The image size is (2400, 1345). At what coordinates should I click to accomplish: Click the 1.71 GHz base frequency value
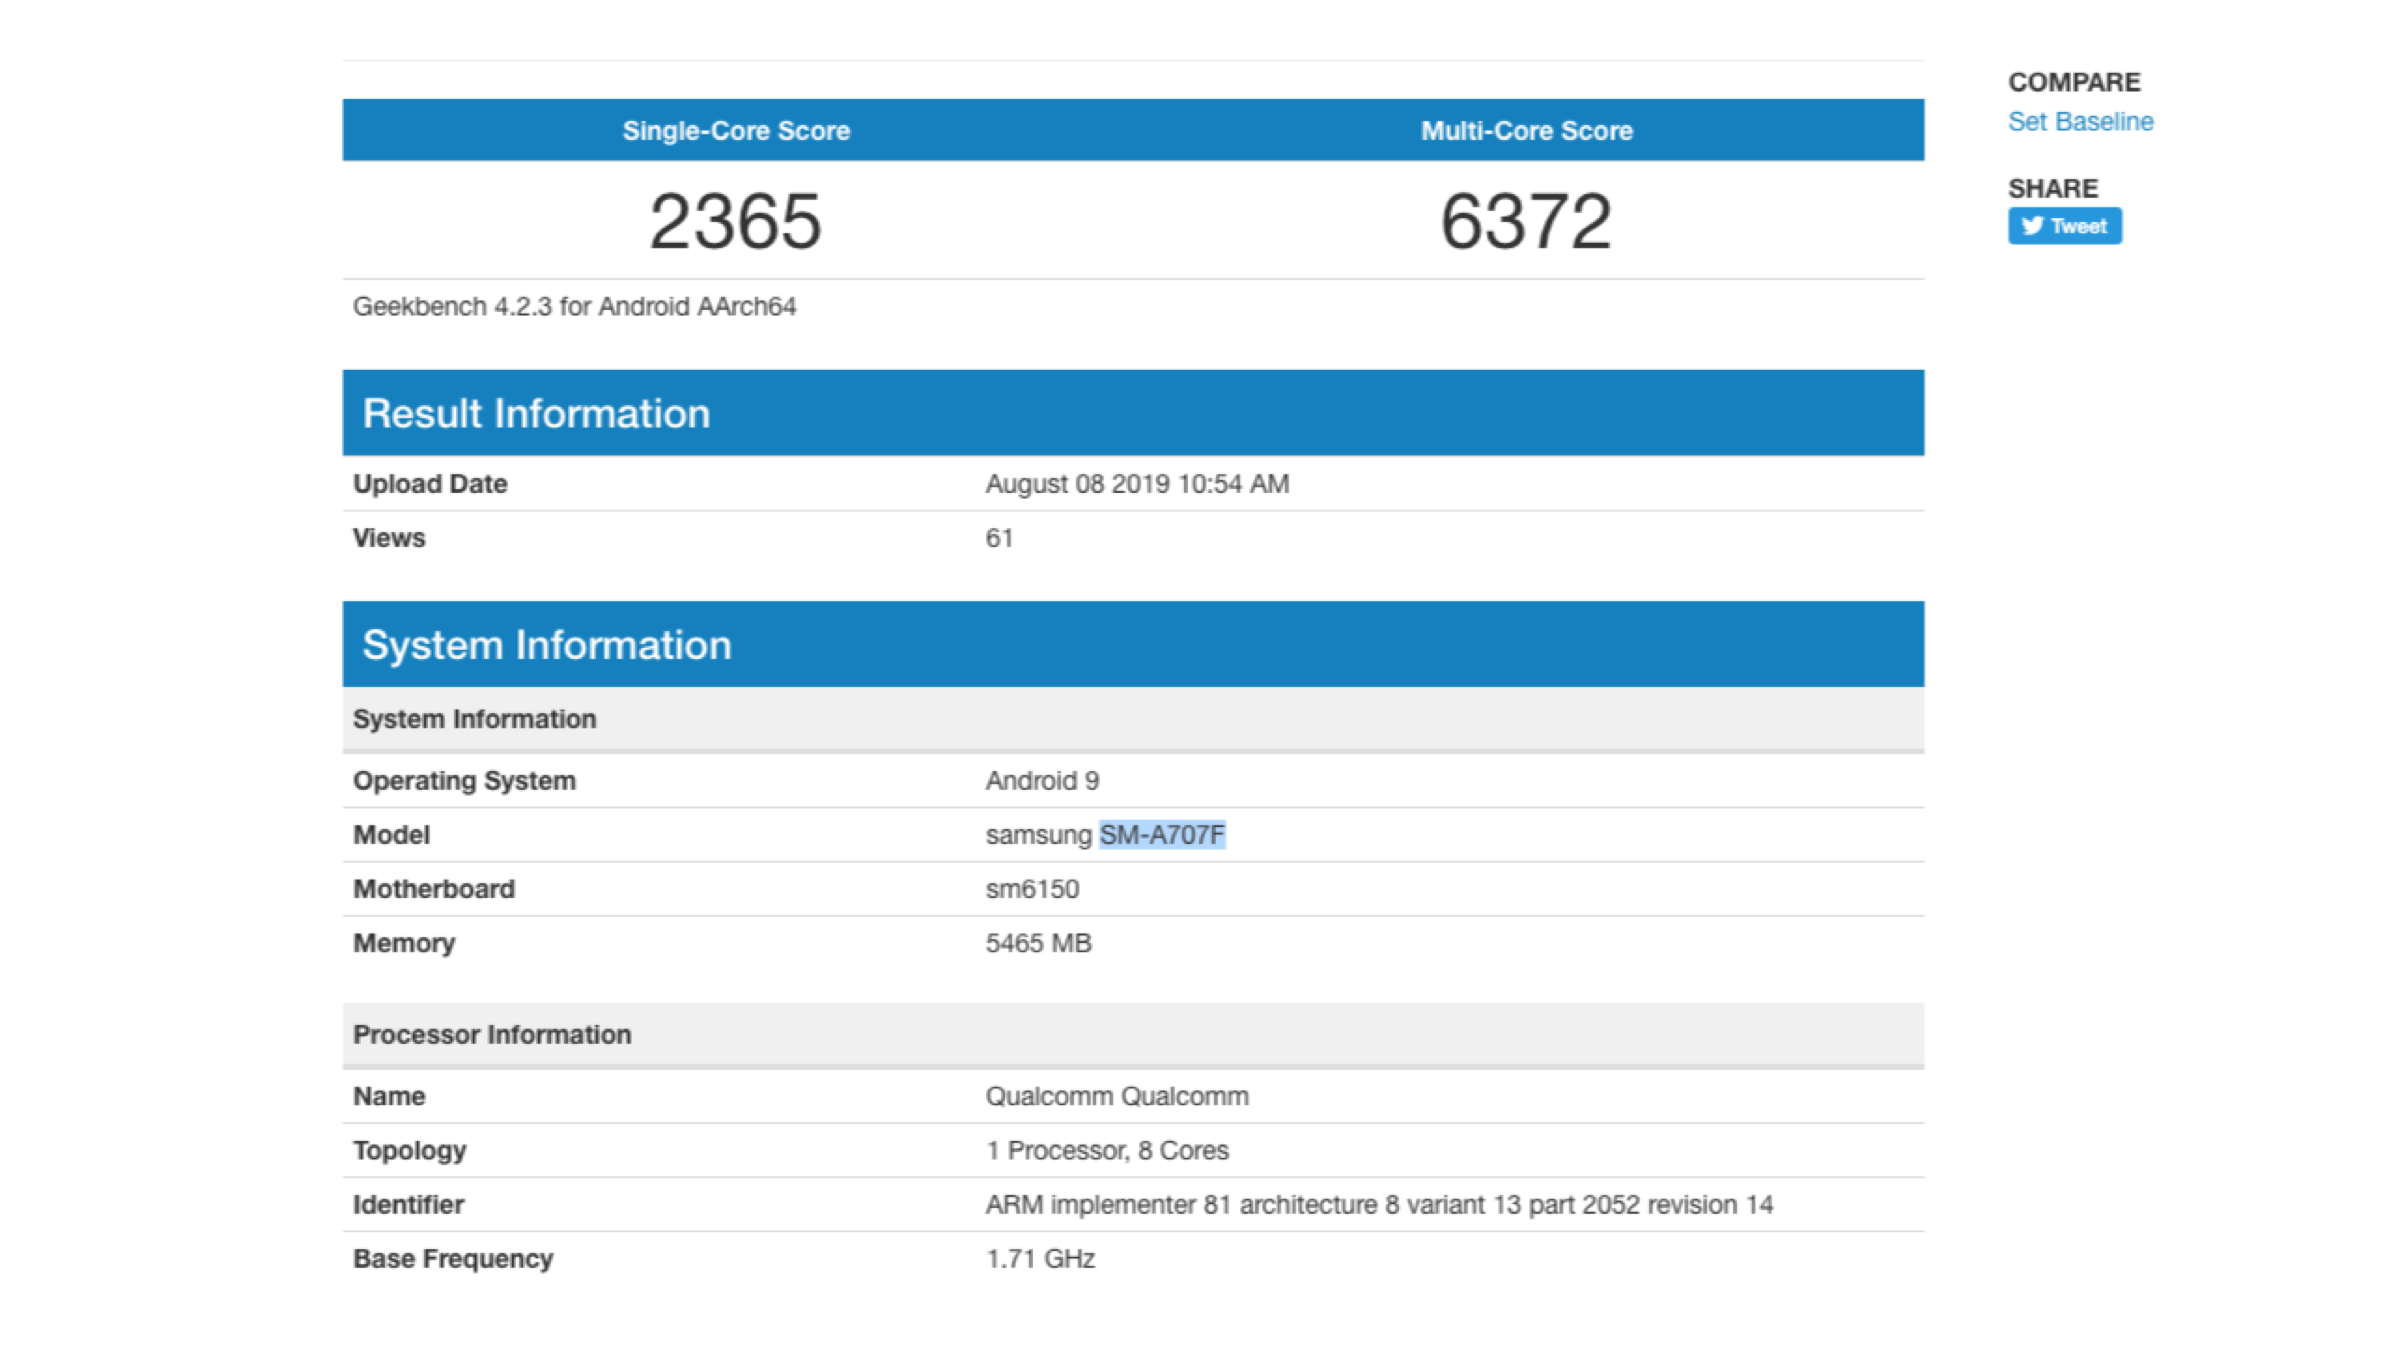coord(1040,1259)
